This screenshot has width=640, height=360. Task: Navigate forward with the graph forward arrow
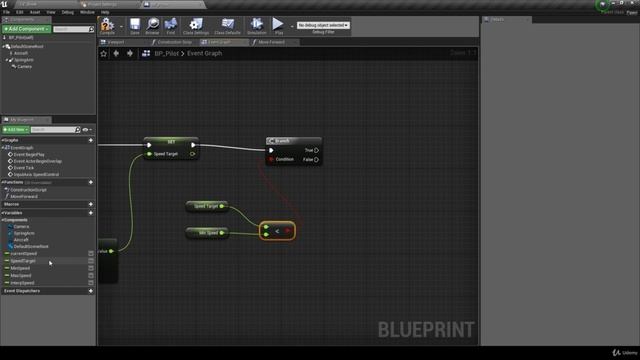click(x=130, y=53)
